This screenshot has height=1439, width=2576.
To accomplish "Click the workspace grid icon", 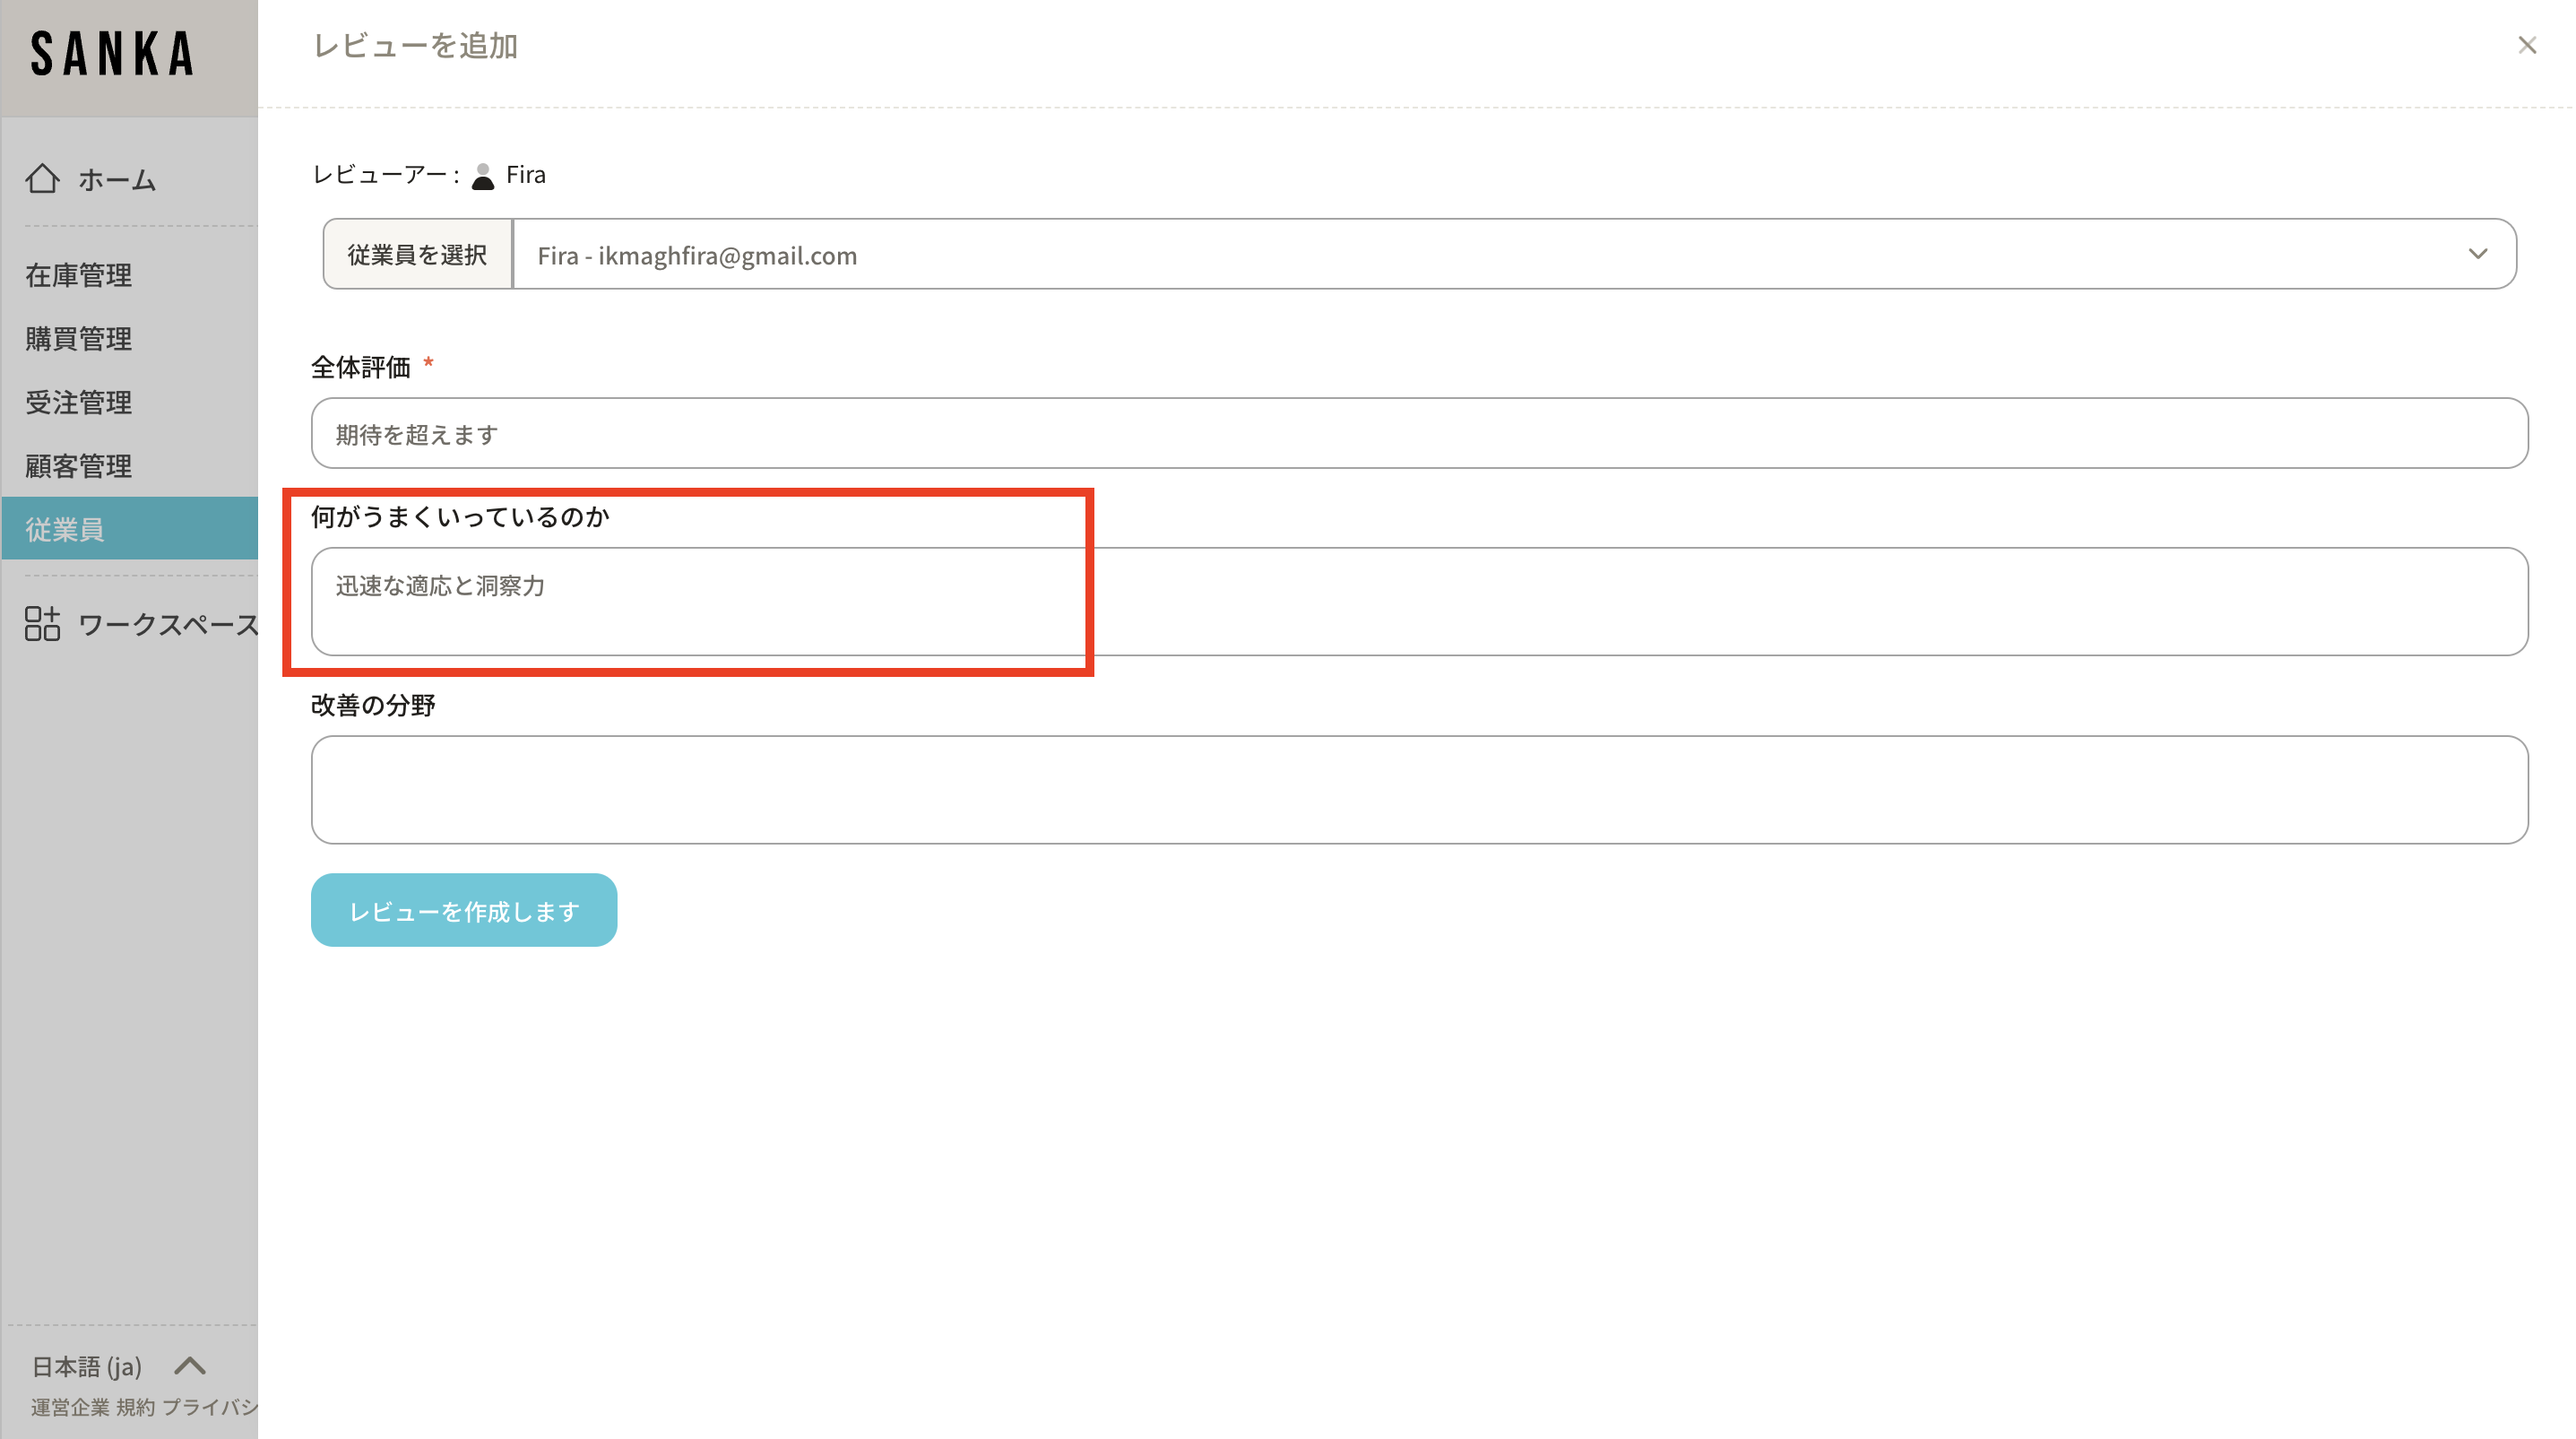I will click(42, 624).
